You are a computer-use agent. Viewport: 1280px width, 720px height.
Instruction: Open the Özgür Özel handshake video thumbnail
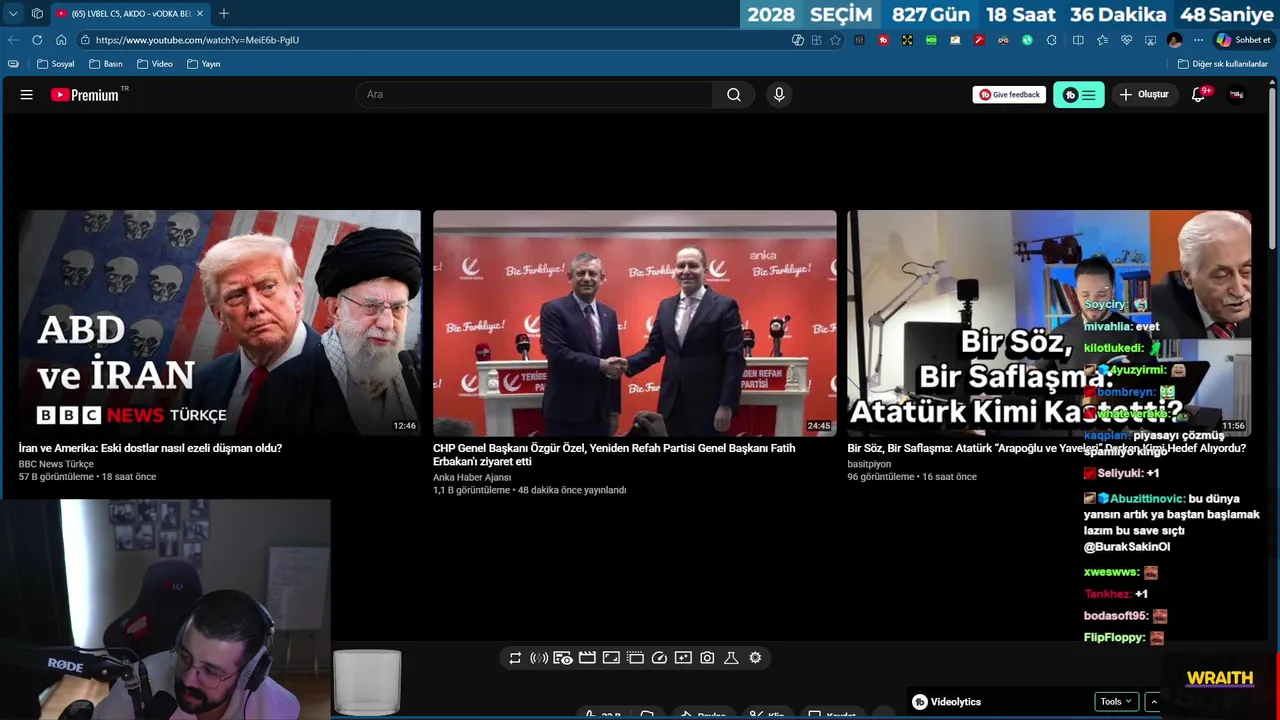pos(635,323)
